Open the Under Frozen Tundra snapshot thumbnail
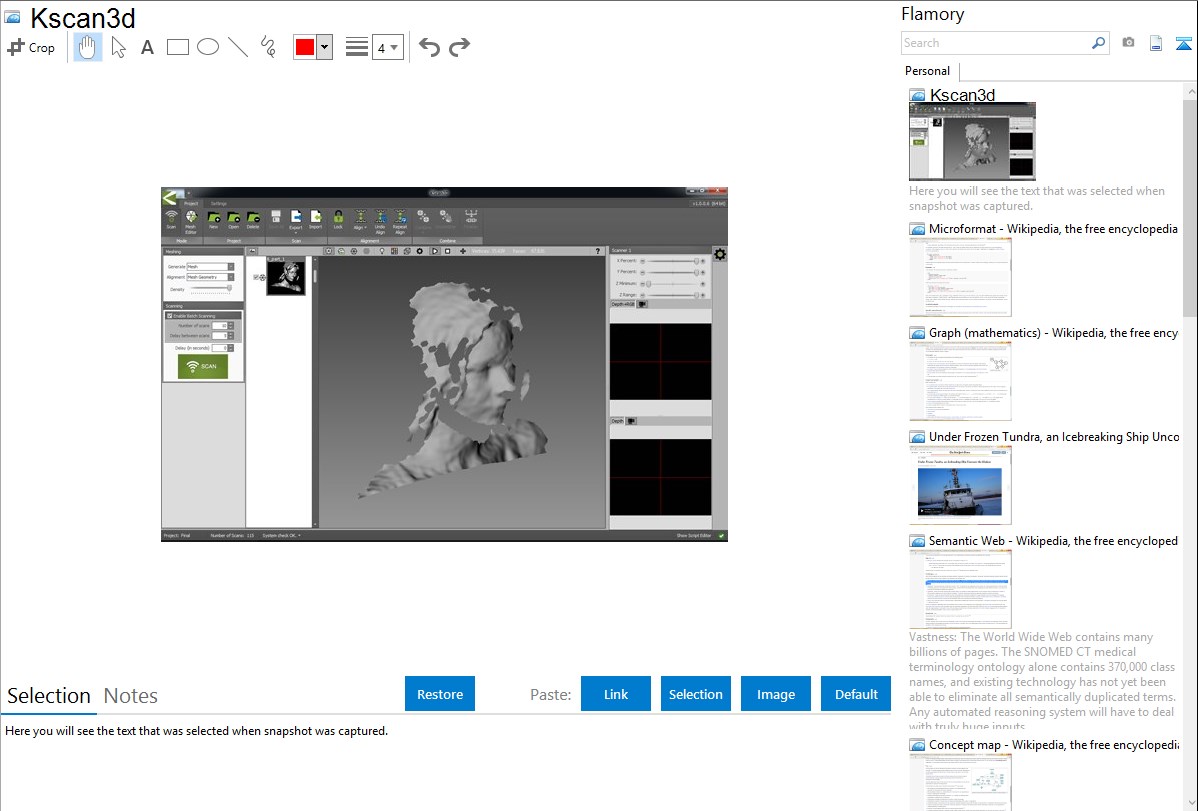 coord(960,485)
